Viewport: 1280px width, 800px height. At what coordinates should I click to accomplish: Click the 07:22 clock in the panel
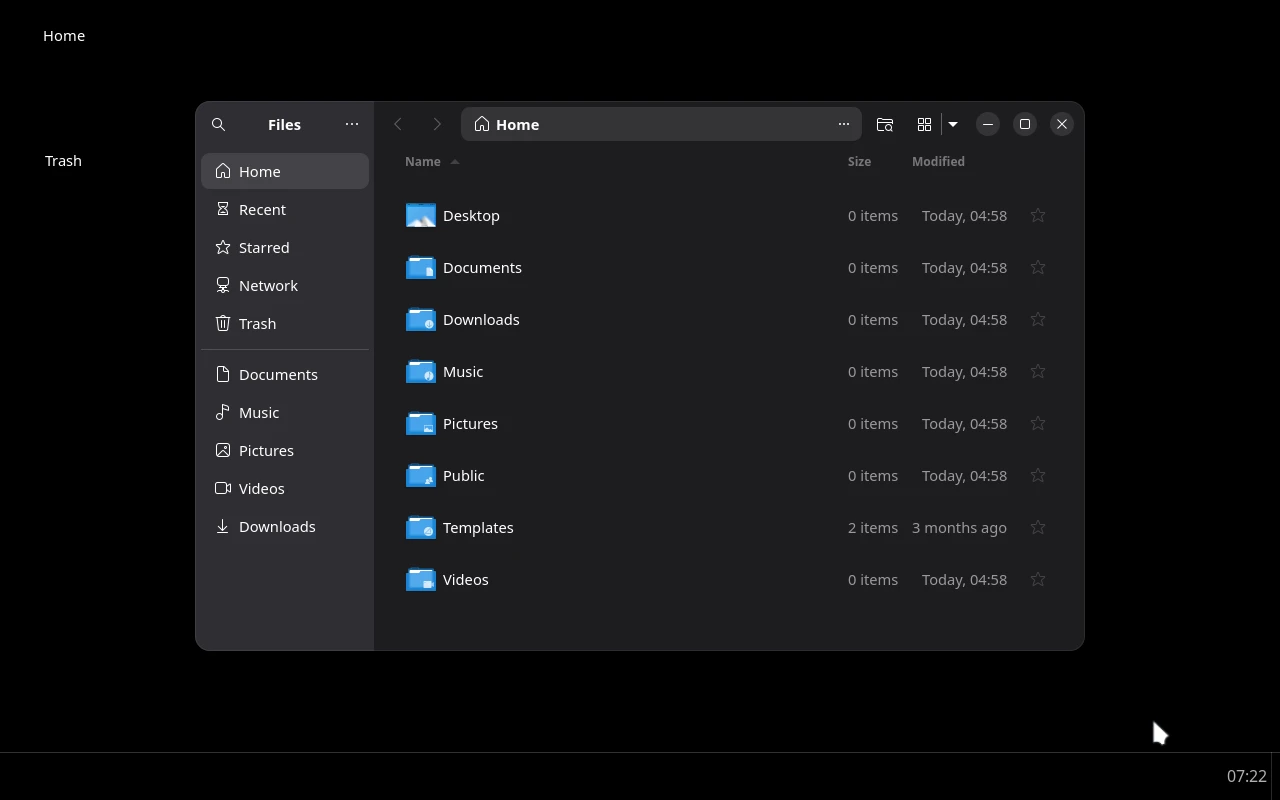(1247, 776)
